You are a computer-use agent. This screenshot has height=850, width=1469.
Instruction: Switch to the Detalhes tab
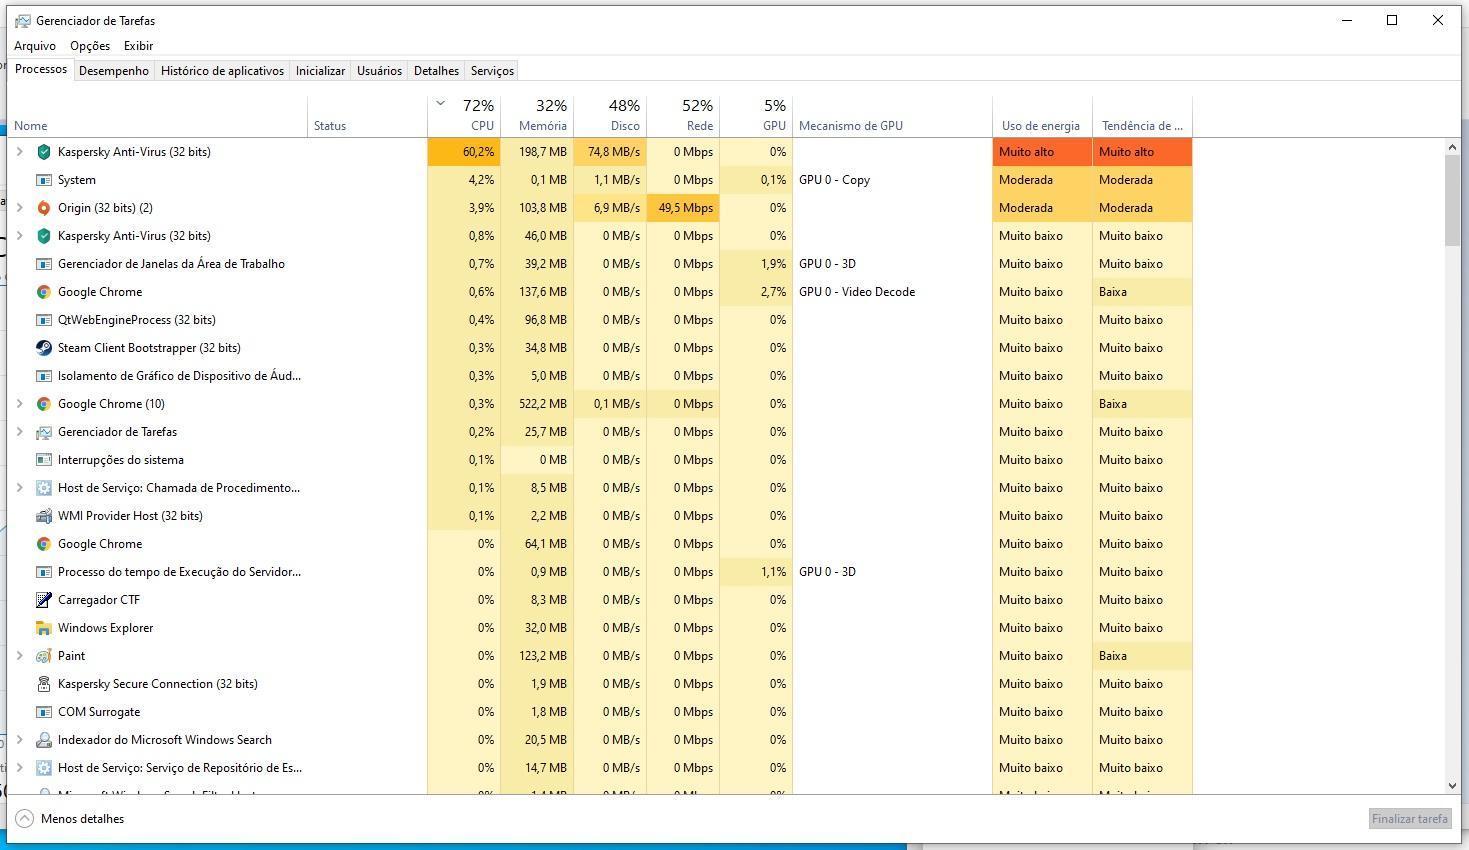pyautogui.click(x=436, y=71)
